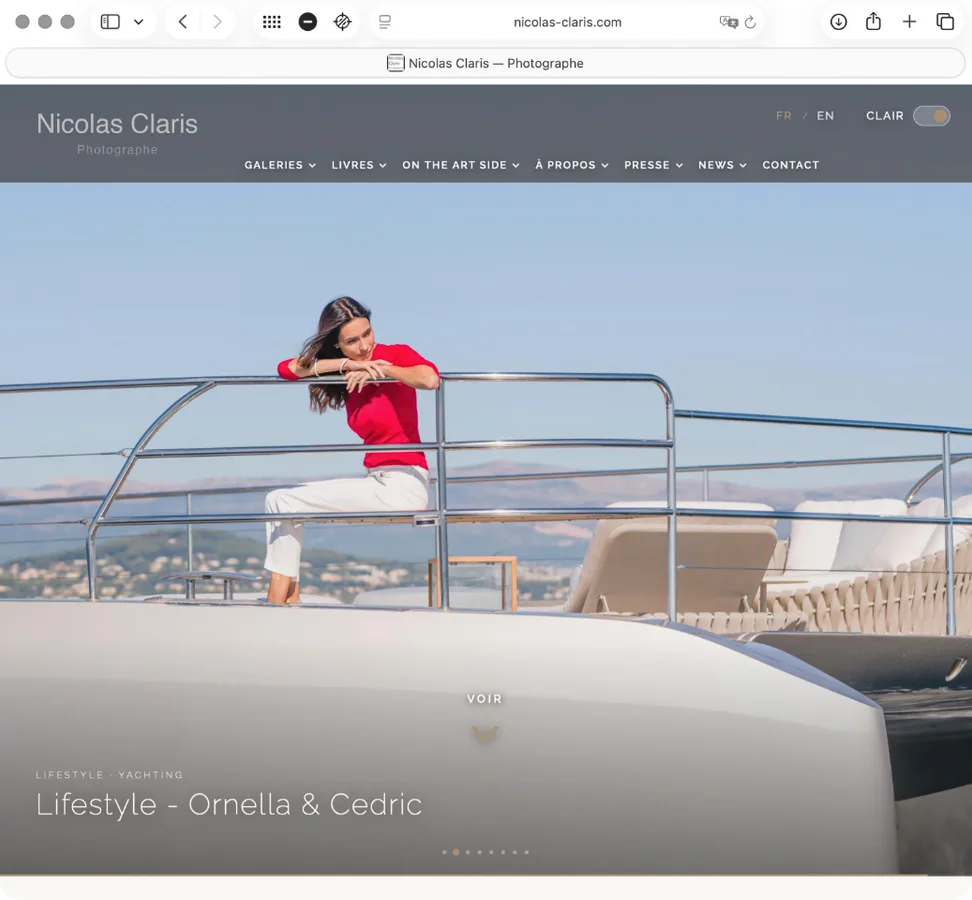972x900 pixels.
Task: Expand the PRESSE menu
Action: tap(653, 165)
